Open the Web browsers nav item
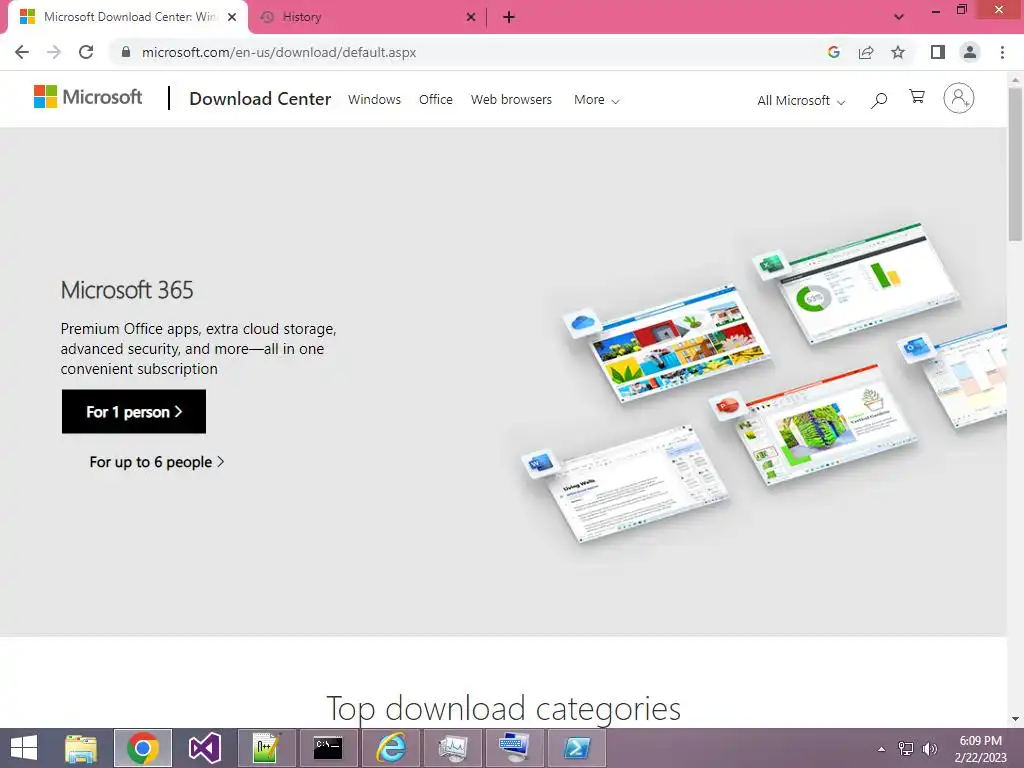 [x=511, y=100]
